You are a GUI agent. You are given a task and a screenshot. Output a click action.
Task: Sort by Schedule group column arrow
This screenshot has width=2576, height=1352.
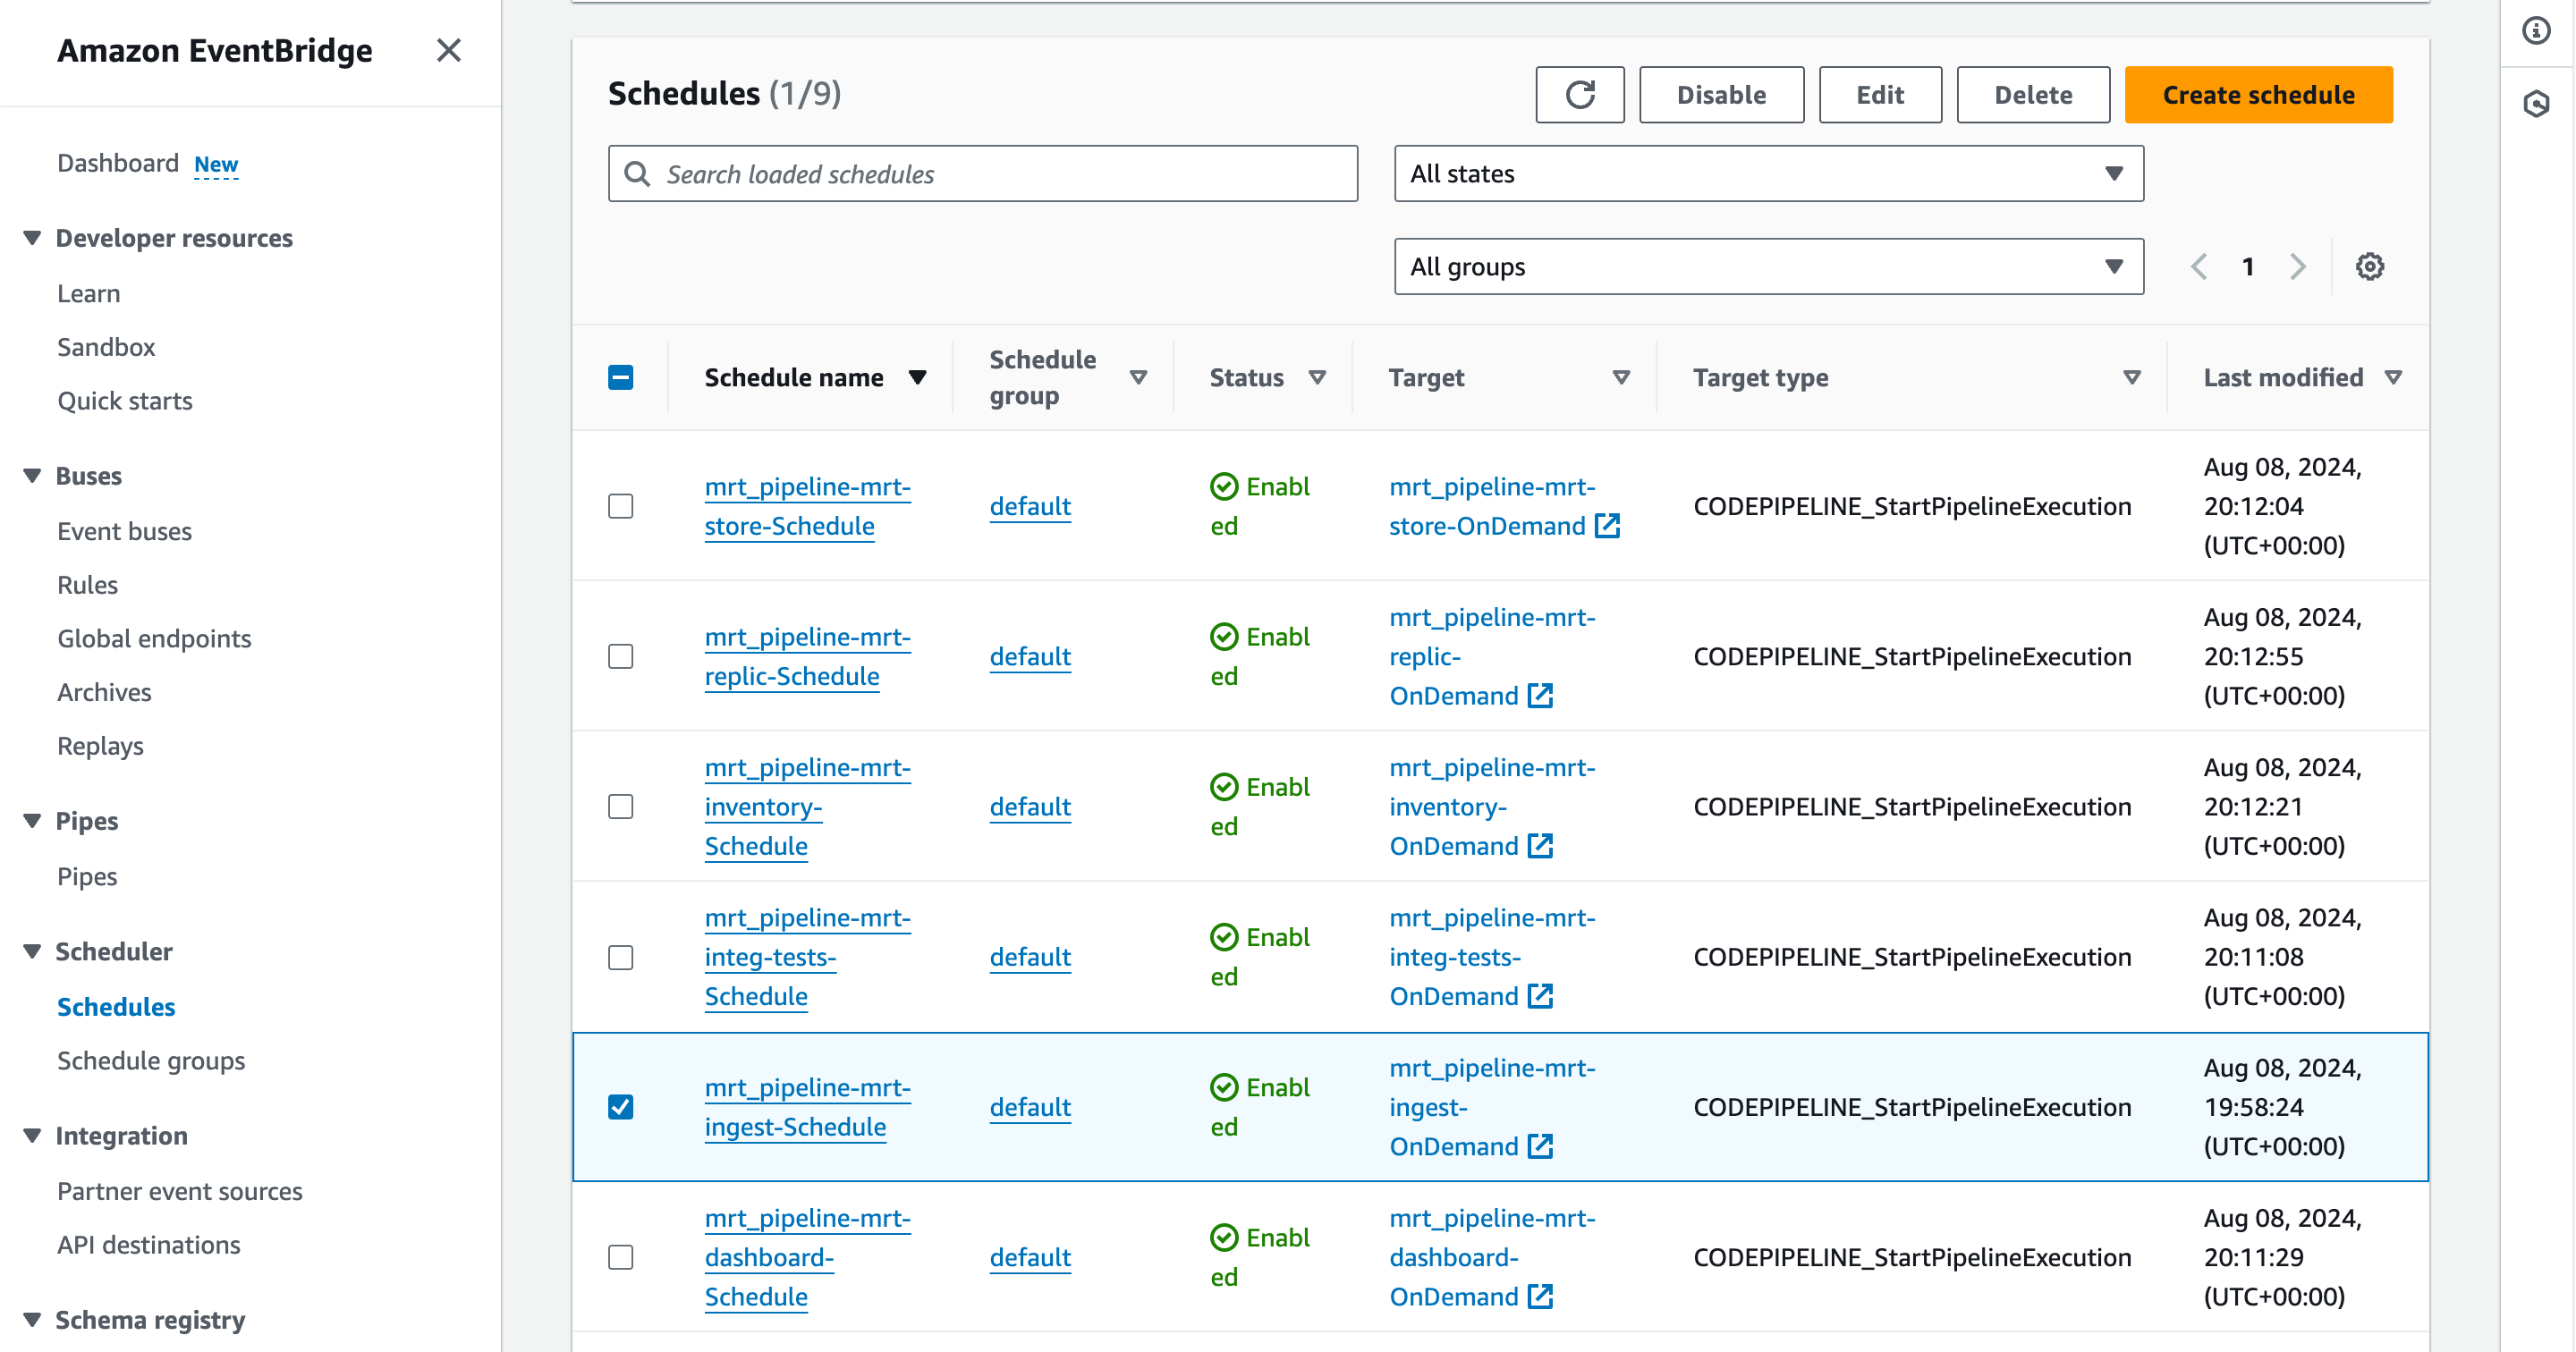tap(1137, 378)
